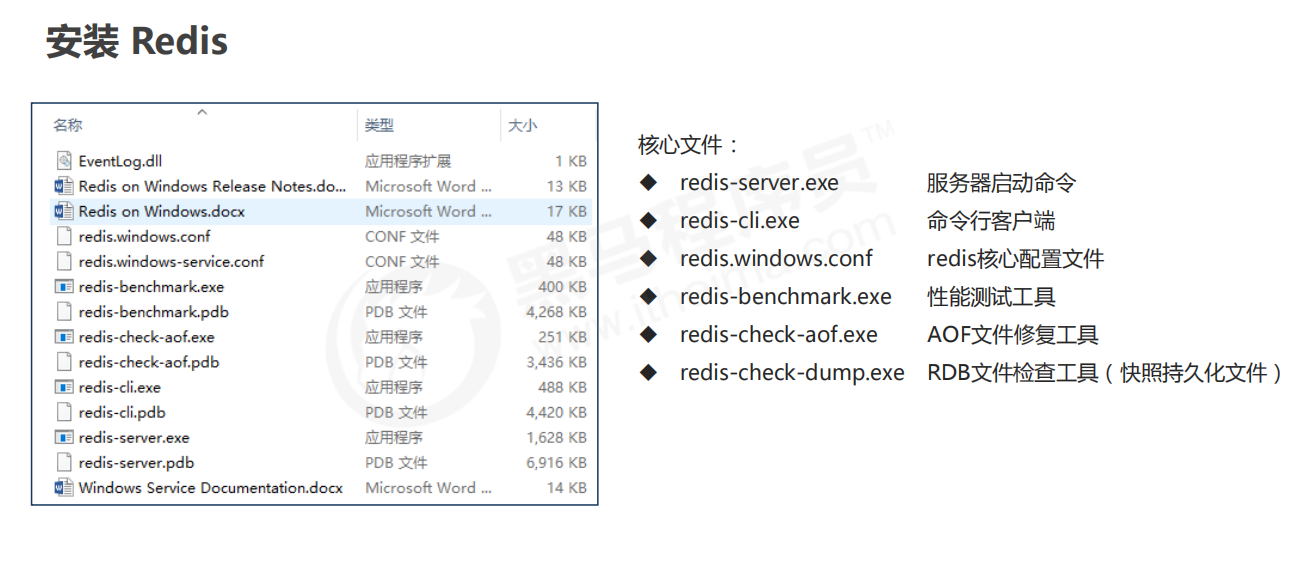Click the 命令行客户端 description
The width and height of the screenshot is (1311, 563).
(991, 221)
